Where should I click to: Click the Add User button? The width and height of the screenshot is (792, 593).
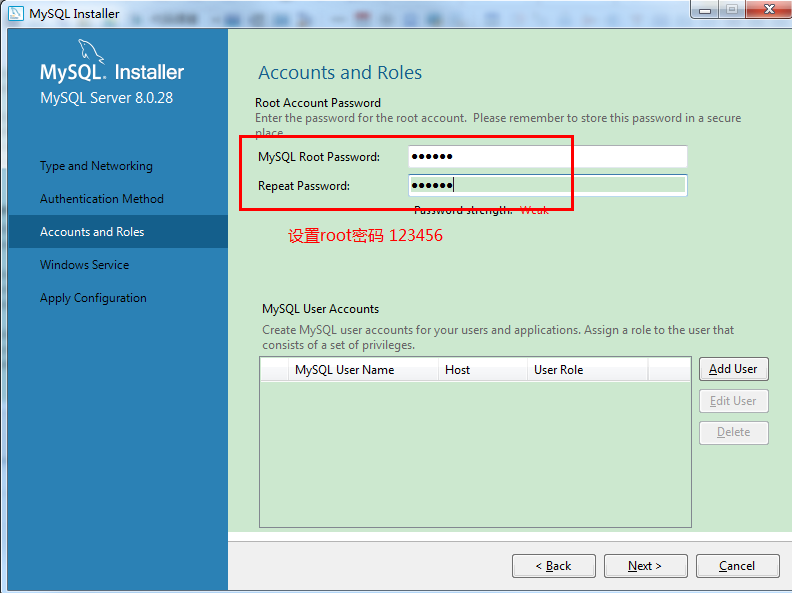pyautogui.click(x=733, y=369)
